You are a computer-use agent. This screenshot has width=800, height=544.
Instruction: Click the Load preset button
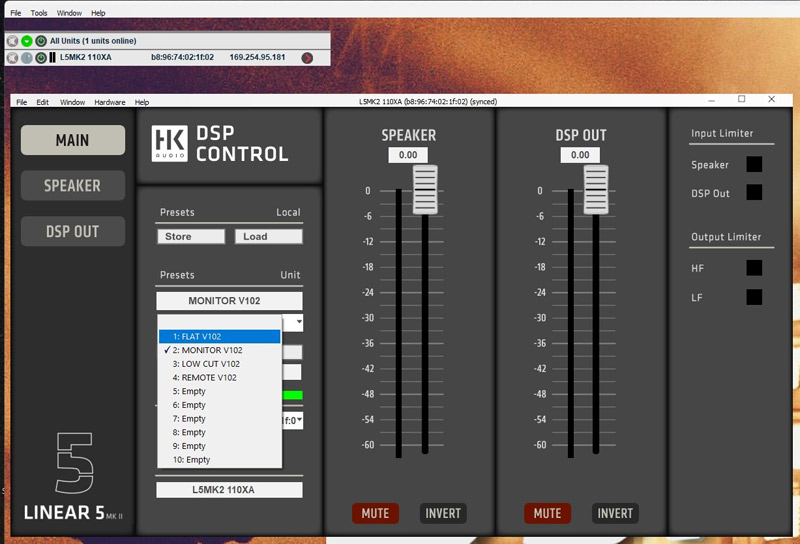(x=268, y=237)
